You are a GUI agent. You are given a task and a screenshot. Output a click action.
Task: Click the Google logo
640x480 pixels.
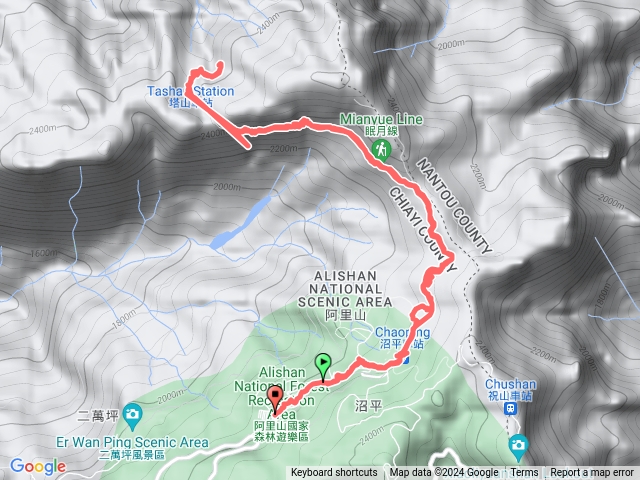(x=38, y=466)
